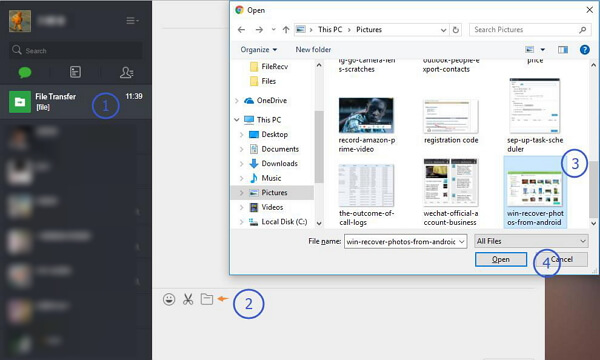
Task: Expand the Documents tree node
Action: [241, 149]
